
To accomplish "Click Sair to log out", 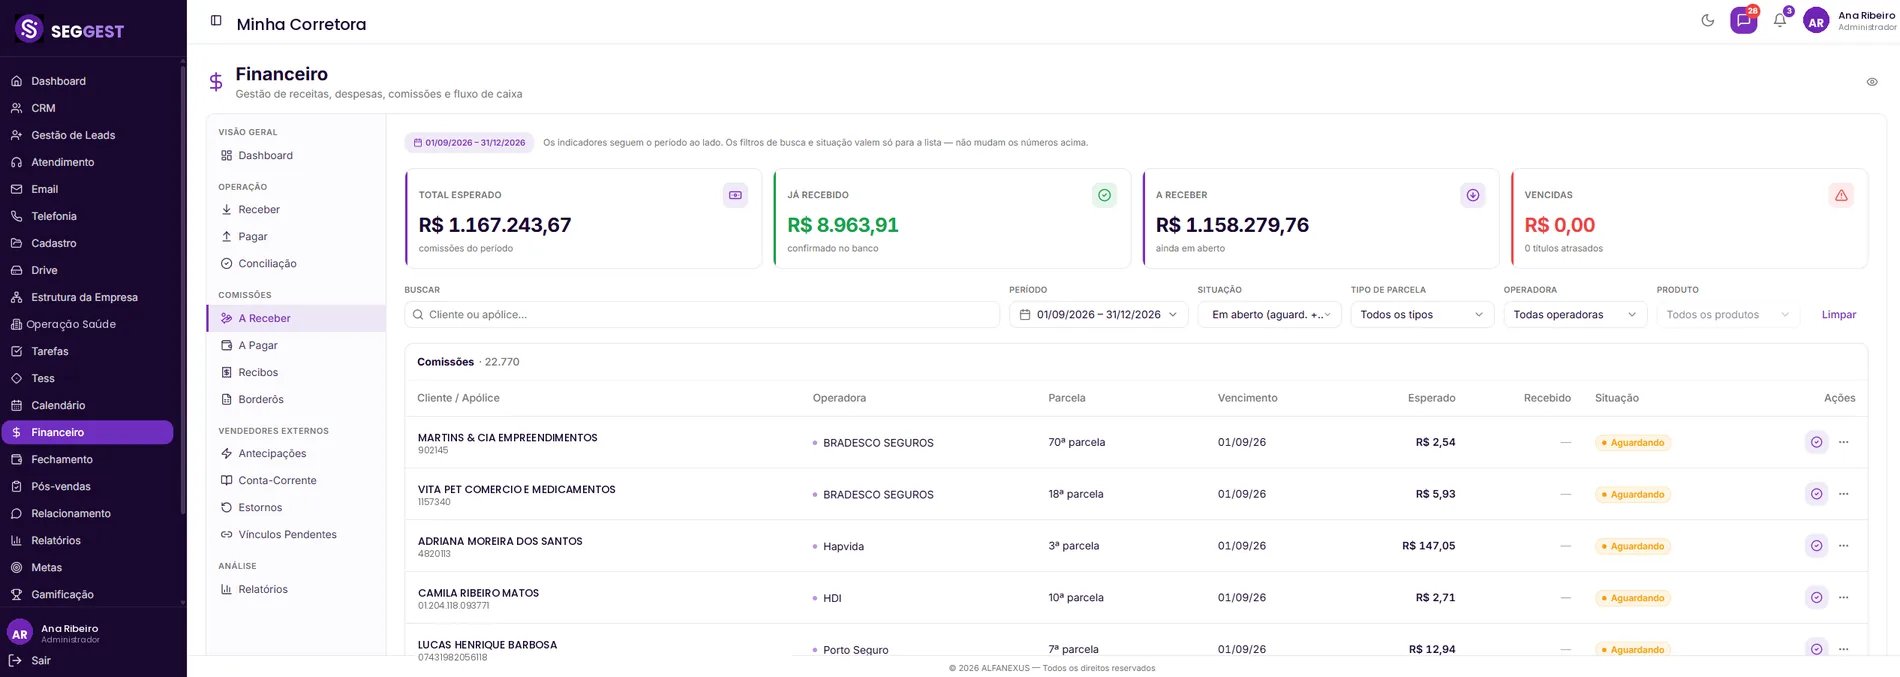I will click(30, 660).
